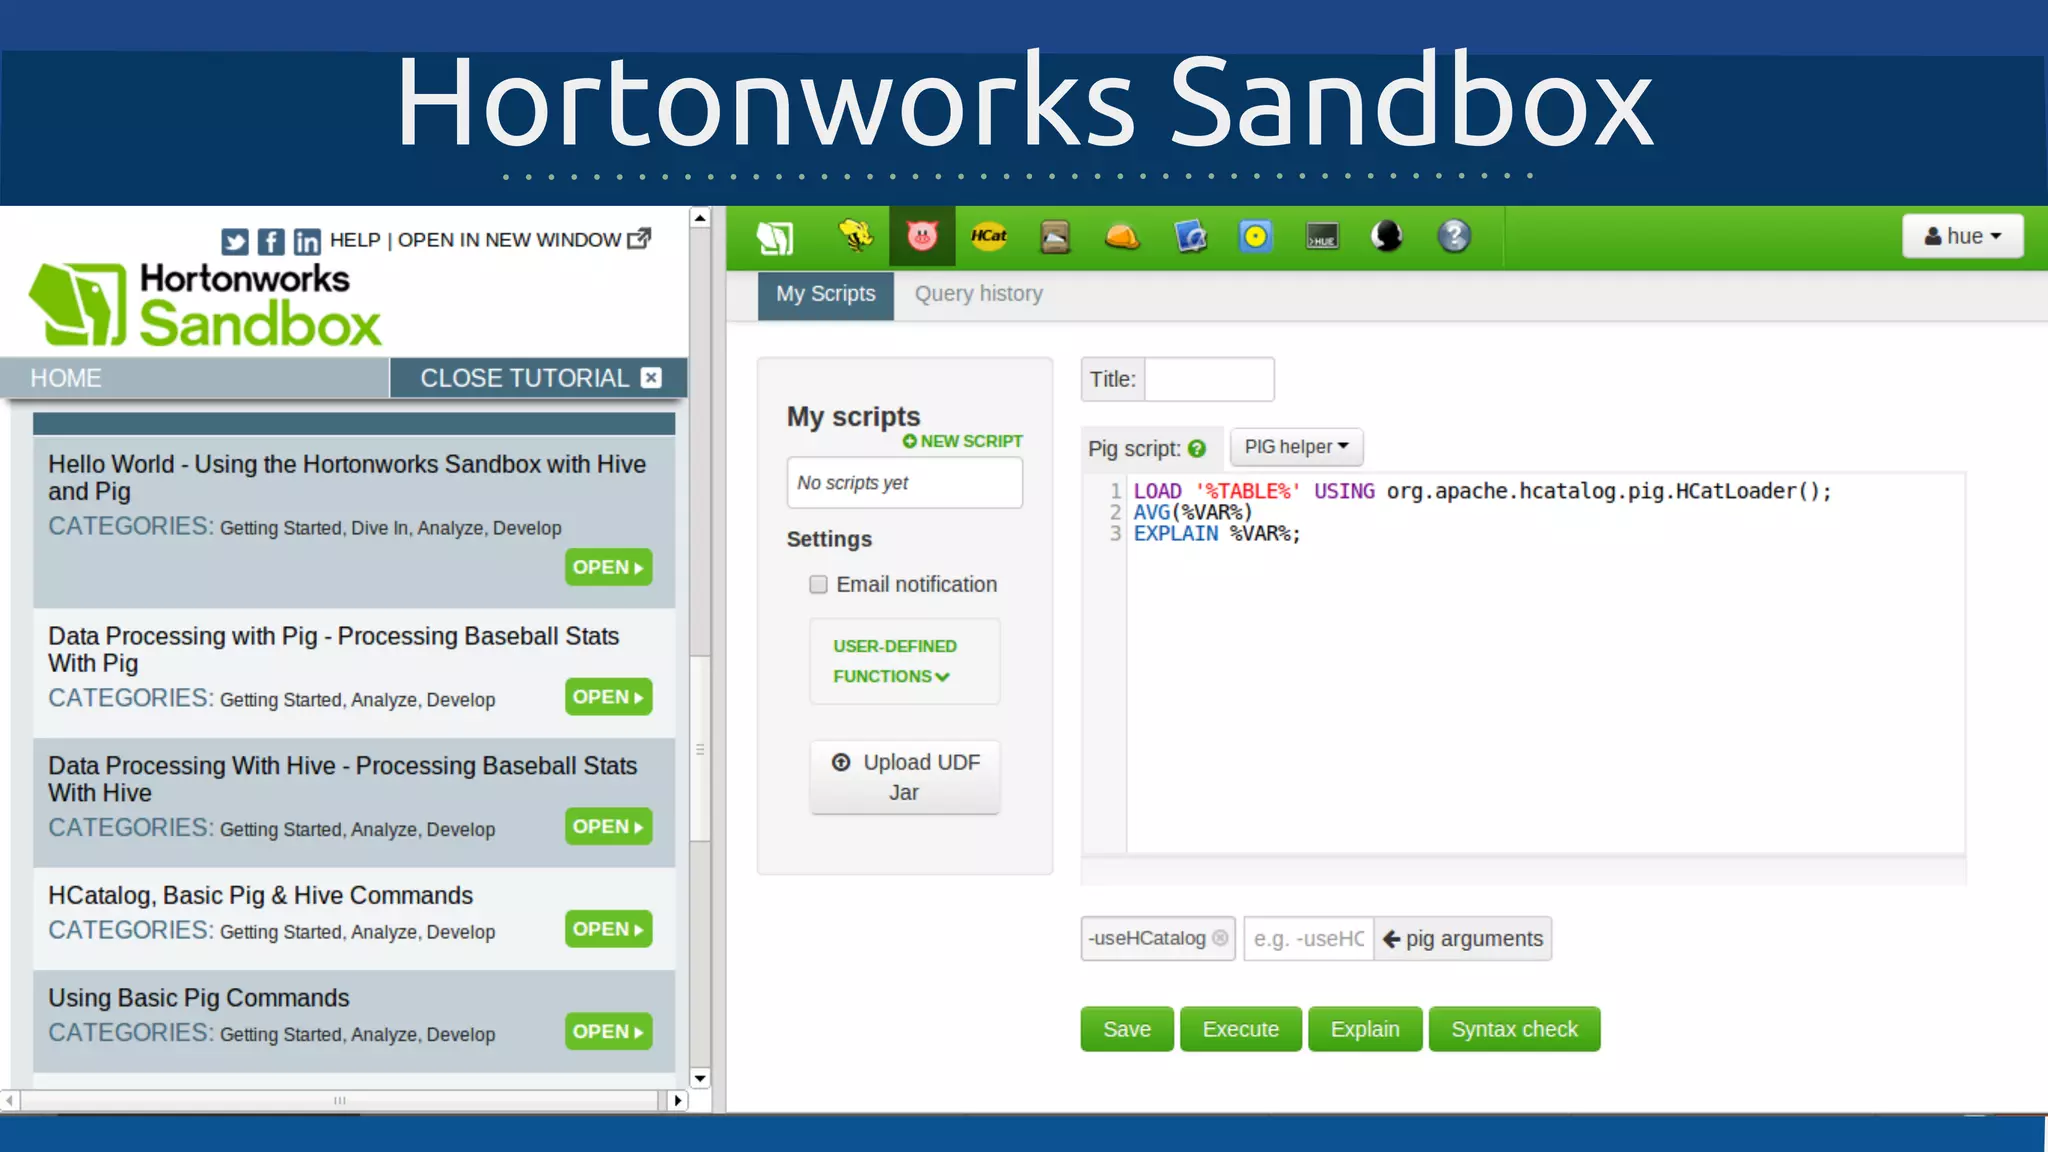Screen dimensions: 2048x1152
Task: Click the pig arguments button
Action: coord(1463,939)
